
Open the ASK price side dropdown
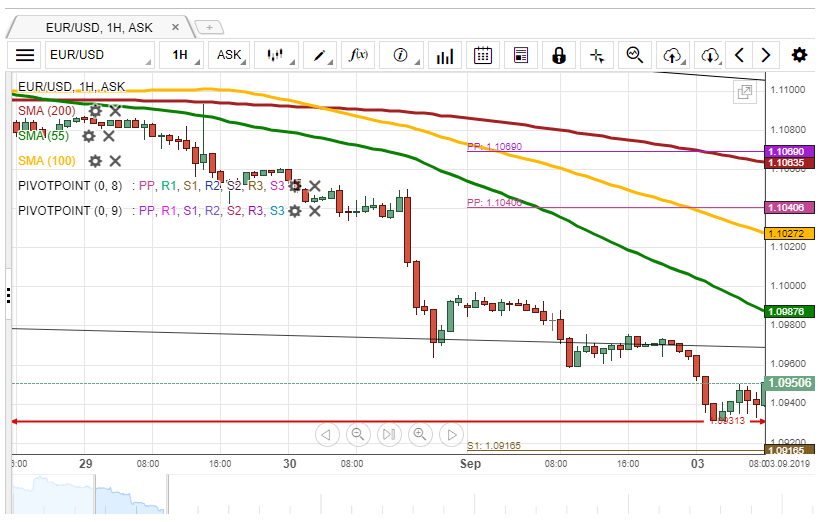(229, 55)
